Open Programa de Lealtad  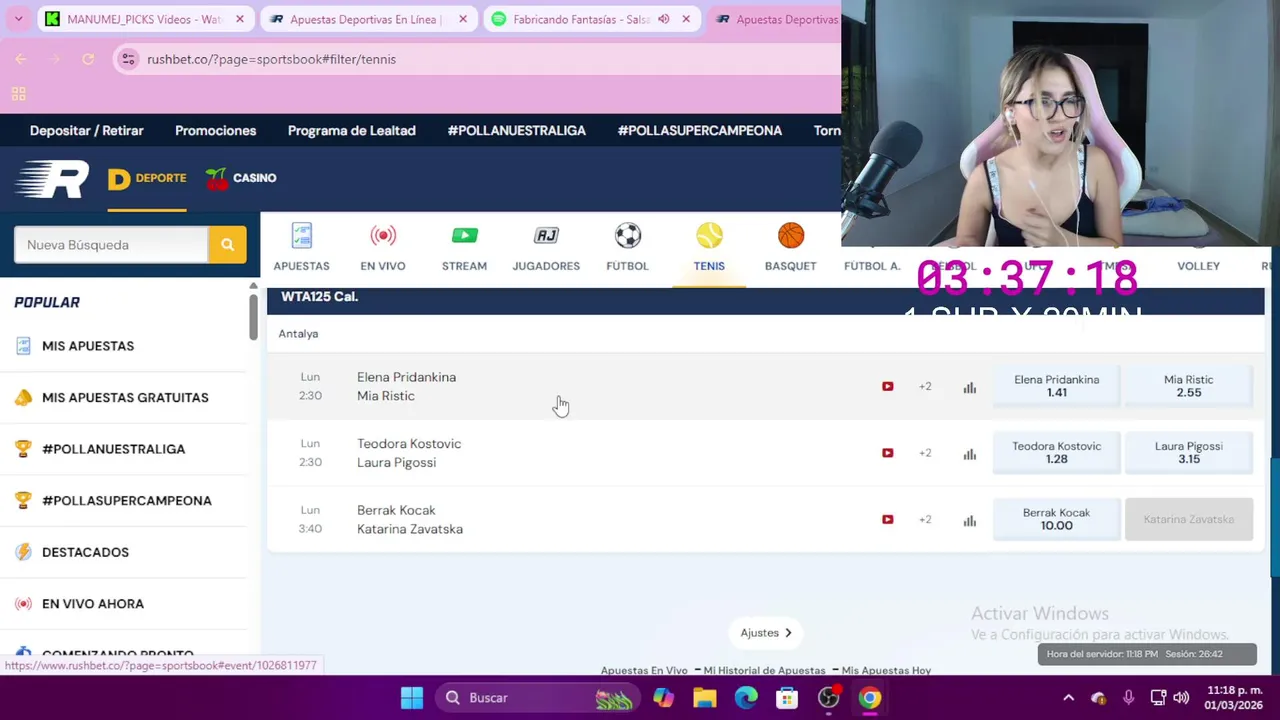point(352,131)
